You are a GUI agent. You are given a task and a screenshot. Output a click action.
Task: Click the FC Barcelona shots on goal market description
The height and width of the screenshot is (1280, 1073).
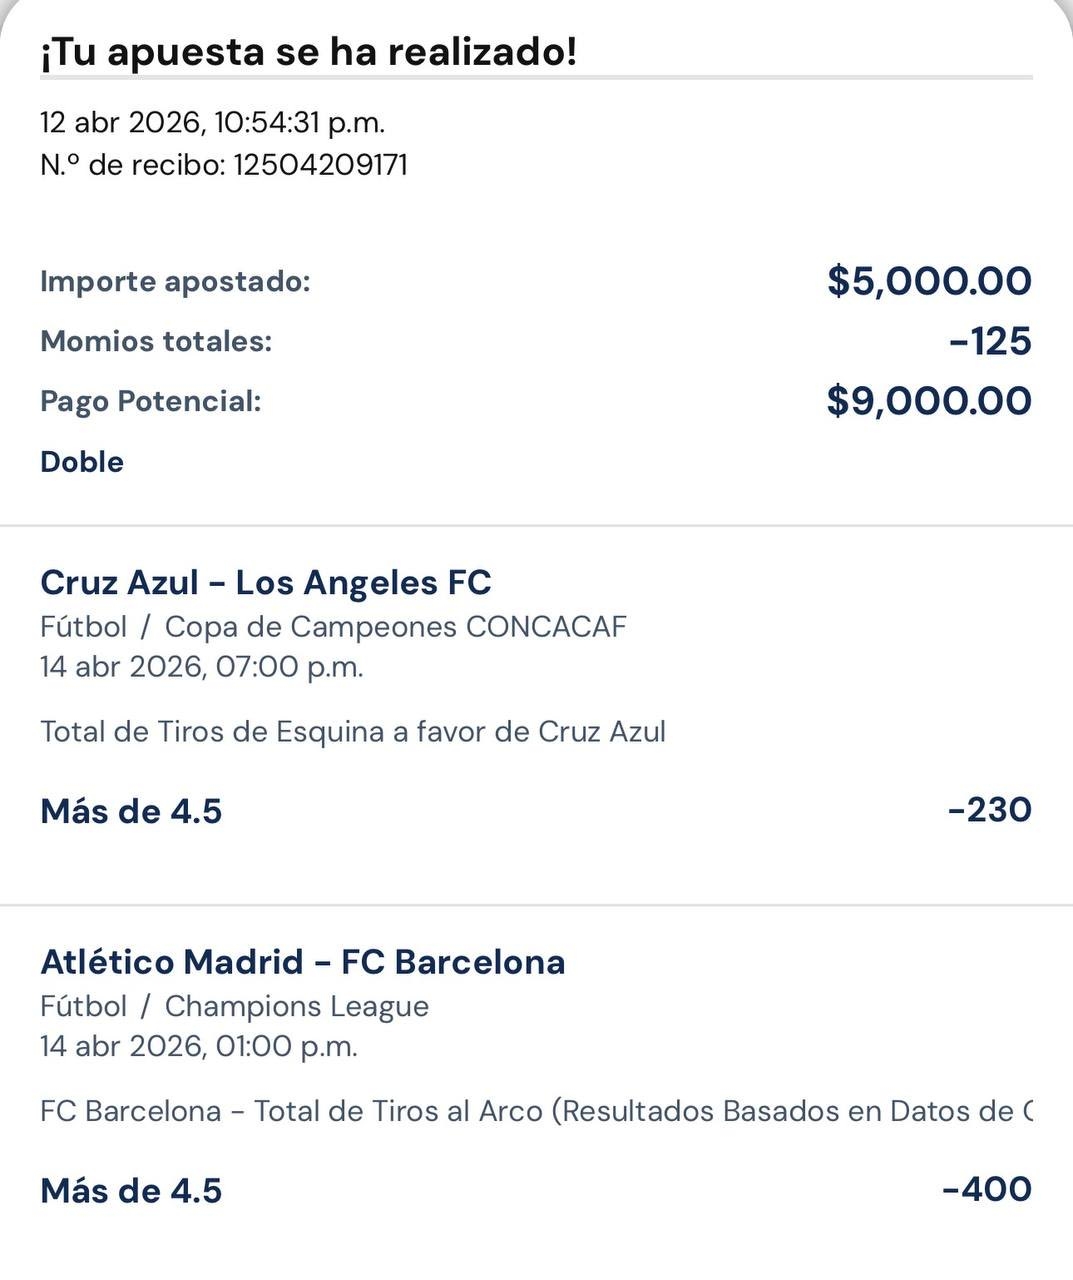pos(536,1112)
